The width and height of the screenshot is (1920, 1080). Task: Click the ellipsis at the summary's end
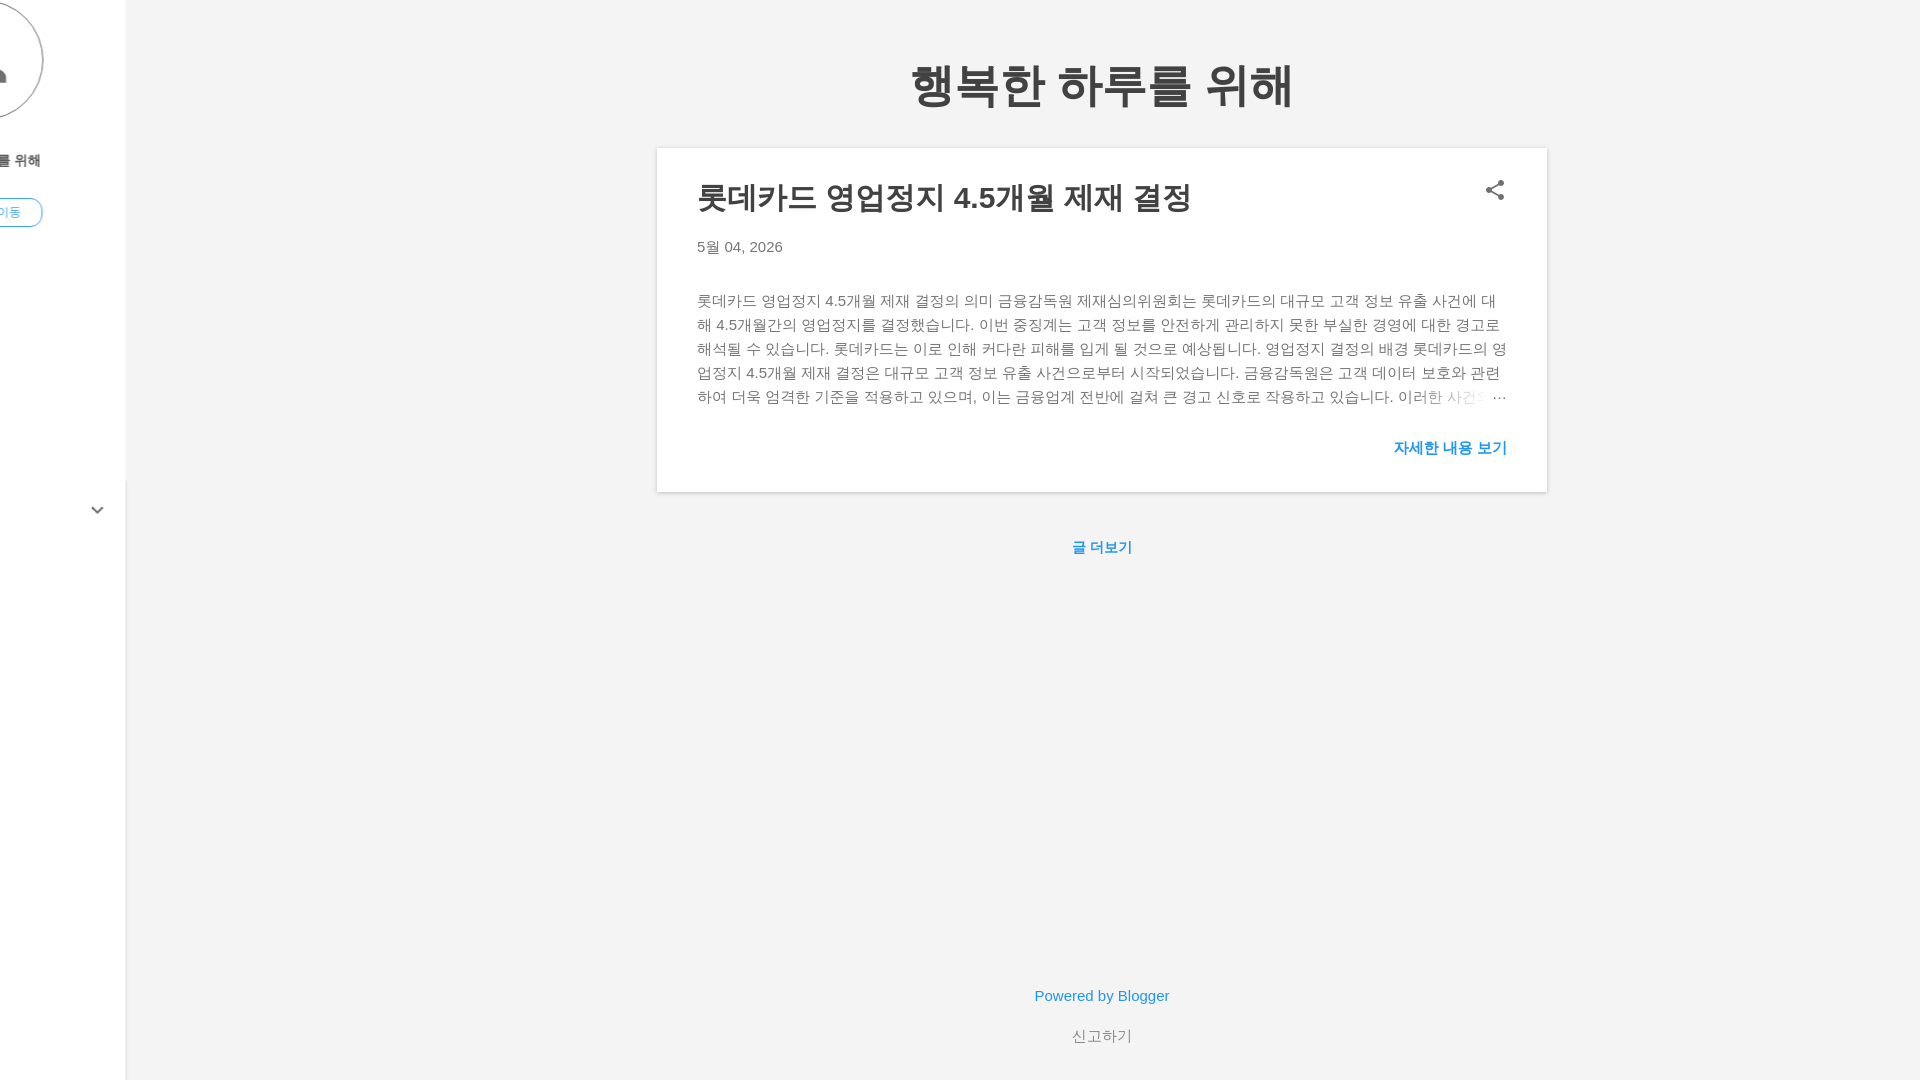[1498, 398]
